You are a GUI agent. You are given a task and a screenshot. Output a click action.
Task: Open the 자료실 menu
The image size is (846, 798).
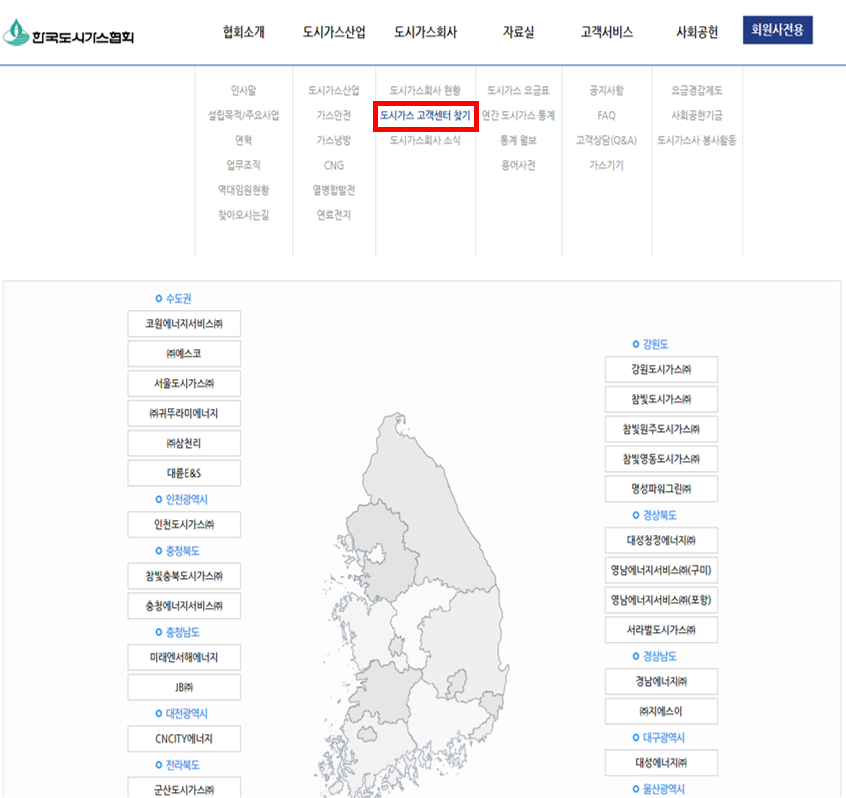pyautogui.click(x=518, y=32)
